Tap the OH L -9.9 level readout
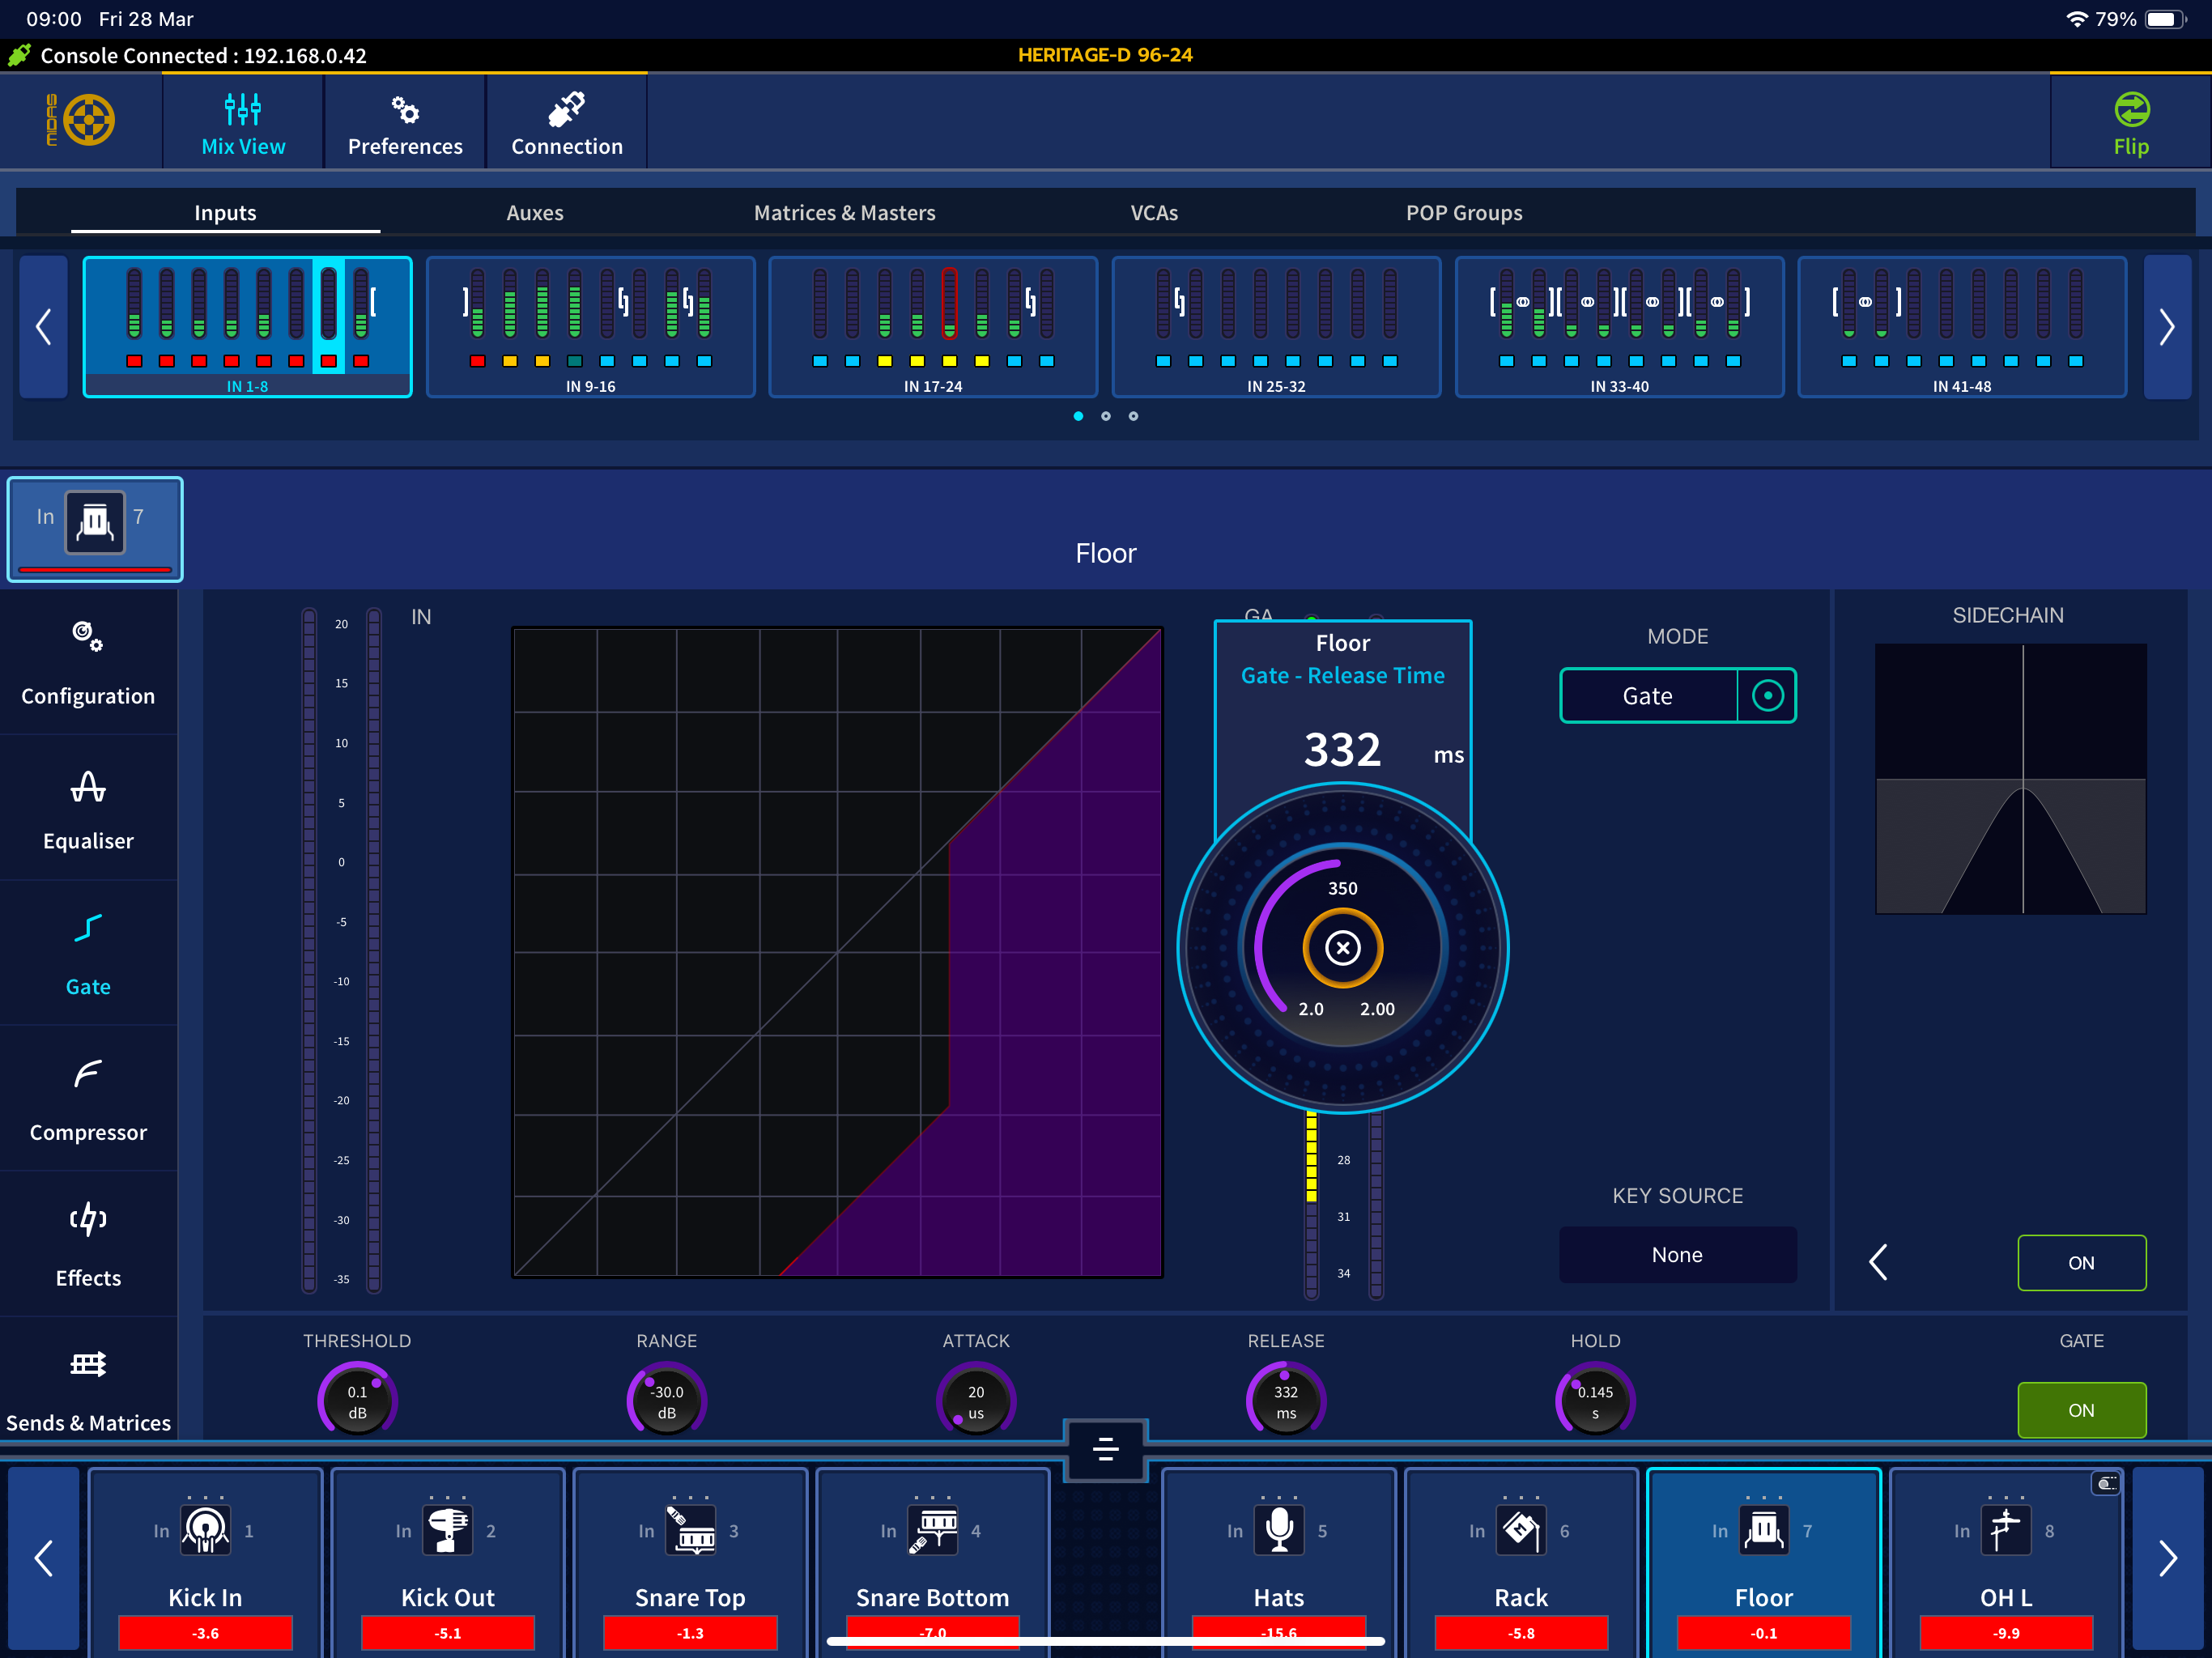This screenshot has width=2212, height=1658. (x=2006, y=1633)
